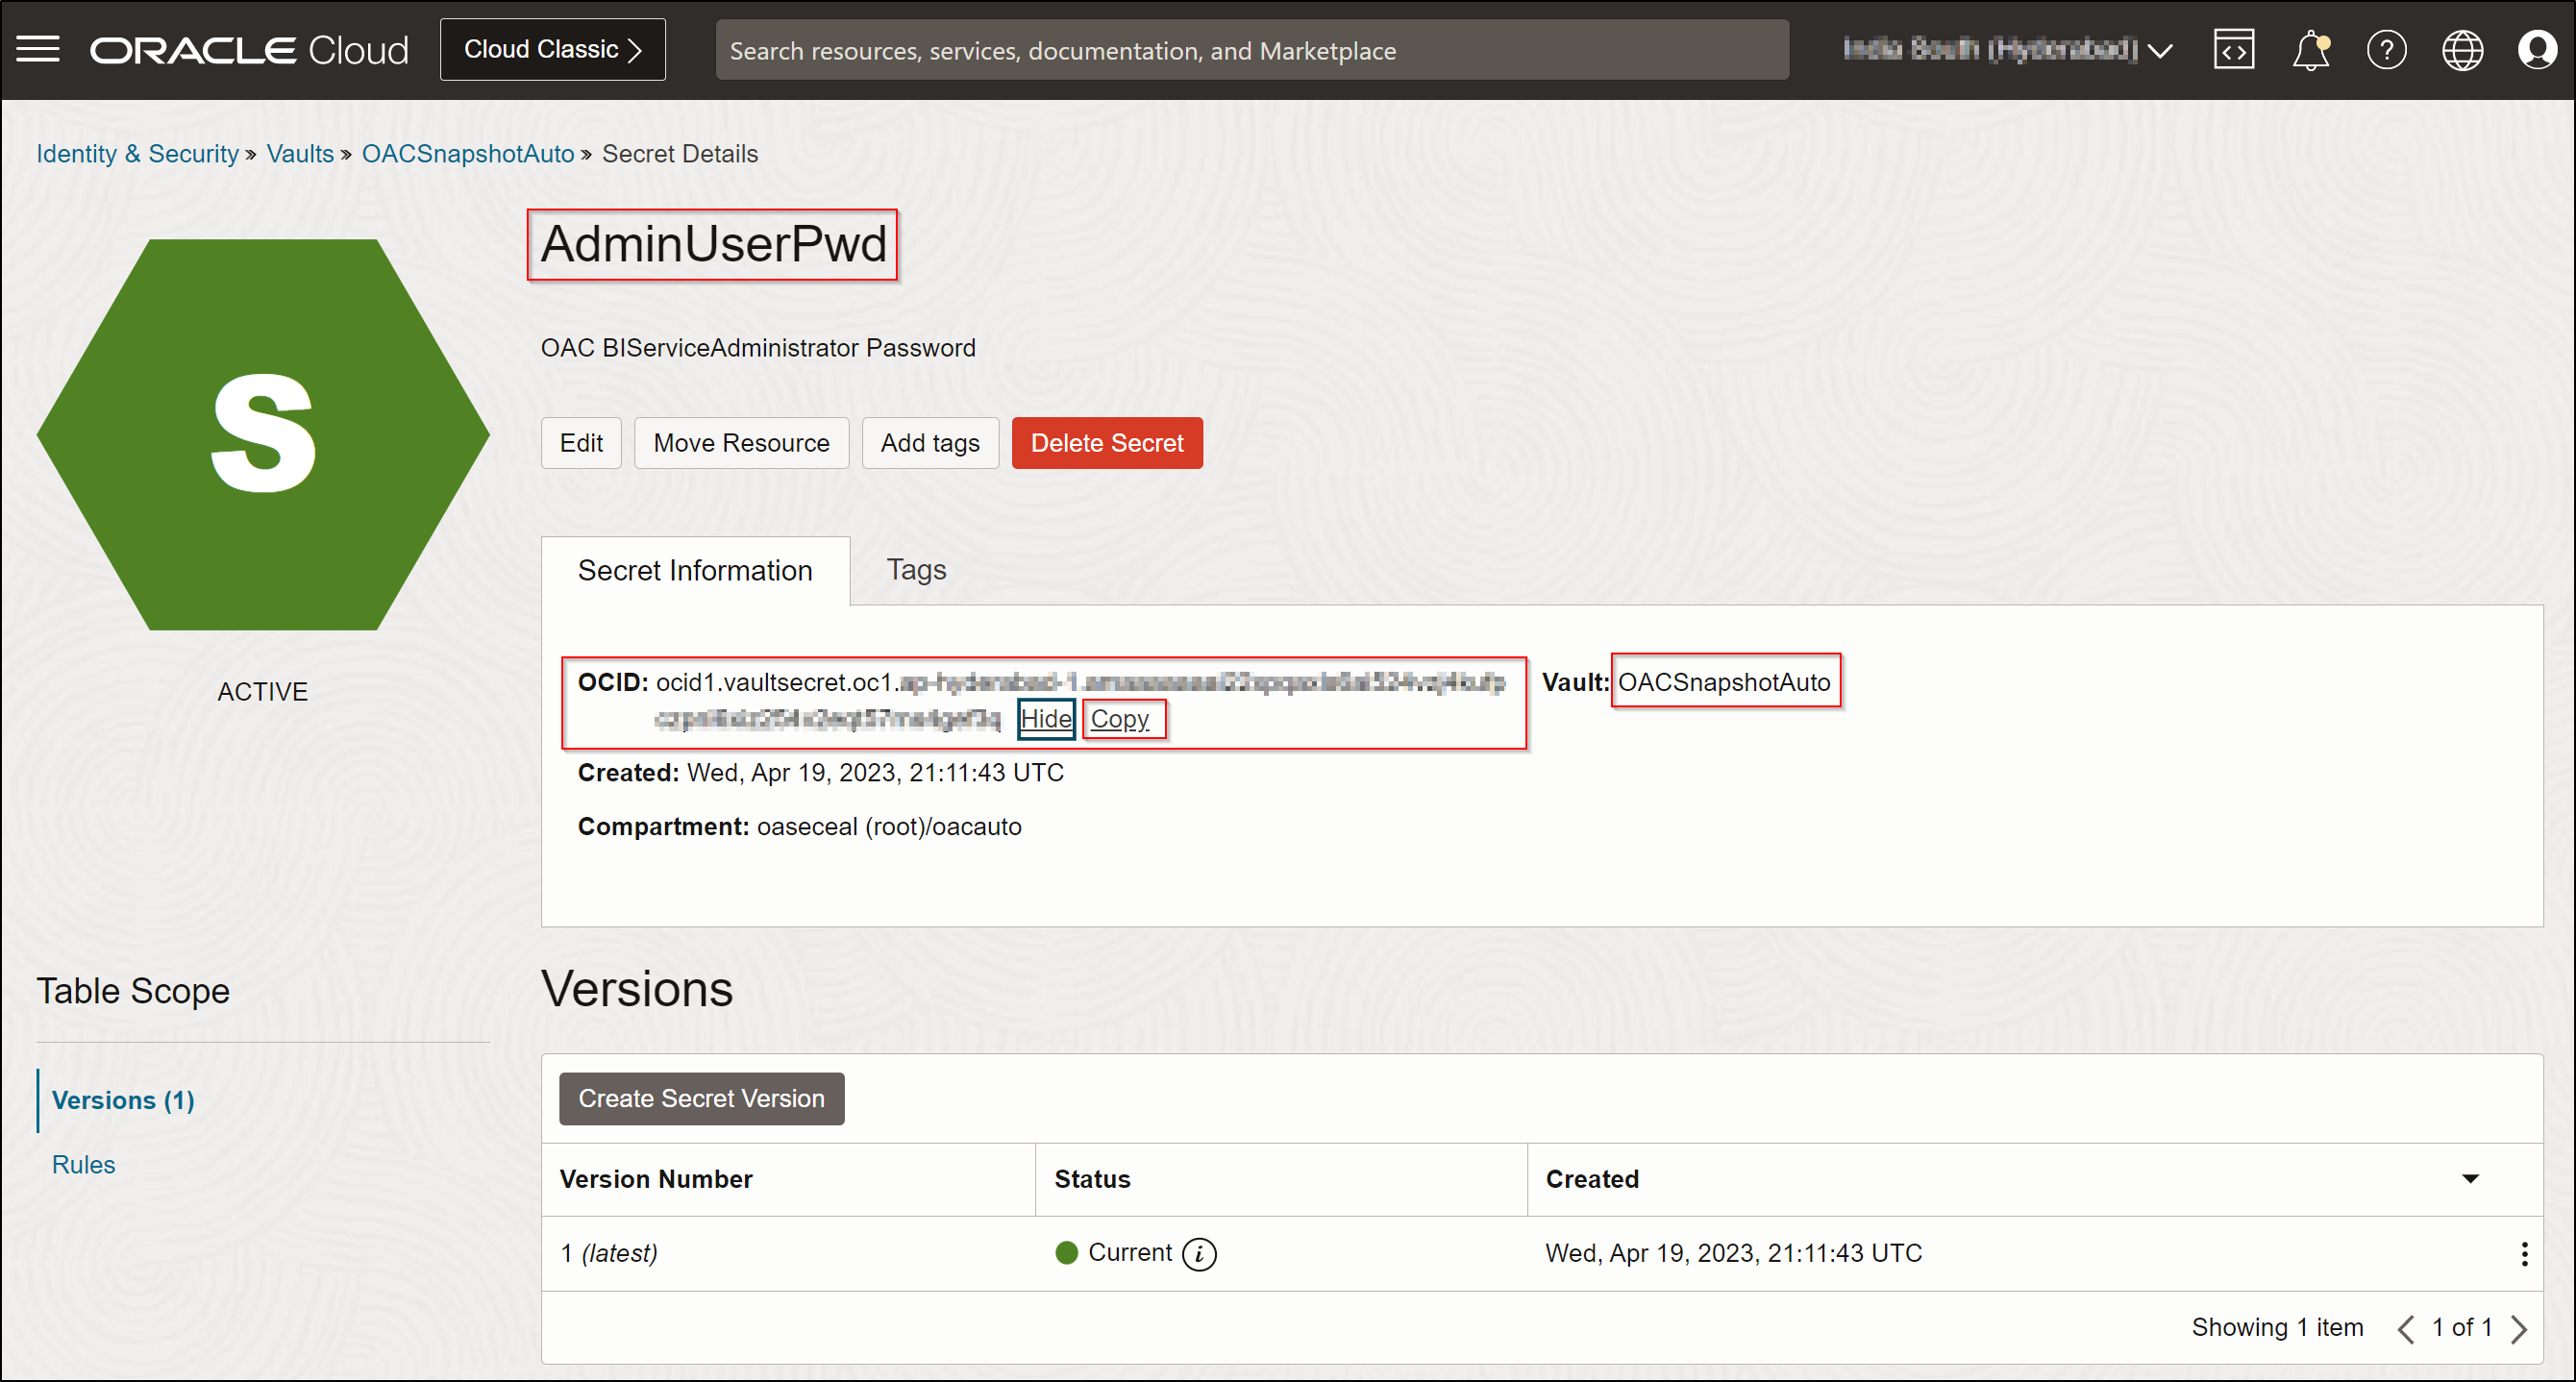Image resolution: width=2576 pixels, height=1382 pixels.
Task: Copy the secret OCID
Action: 1119,718
